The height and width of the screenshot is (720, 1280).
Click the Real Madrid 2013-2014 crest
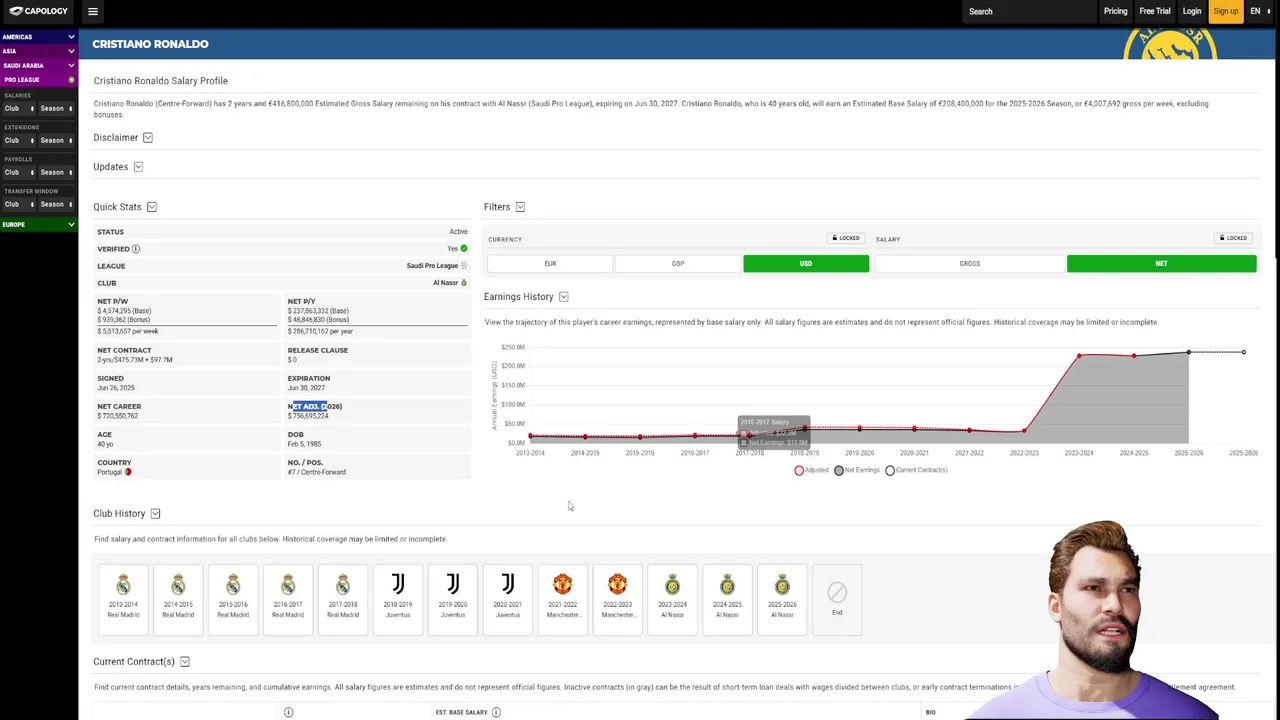[x=123, y=584]
